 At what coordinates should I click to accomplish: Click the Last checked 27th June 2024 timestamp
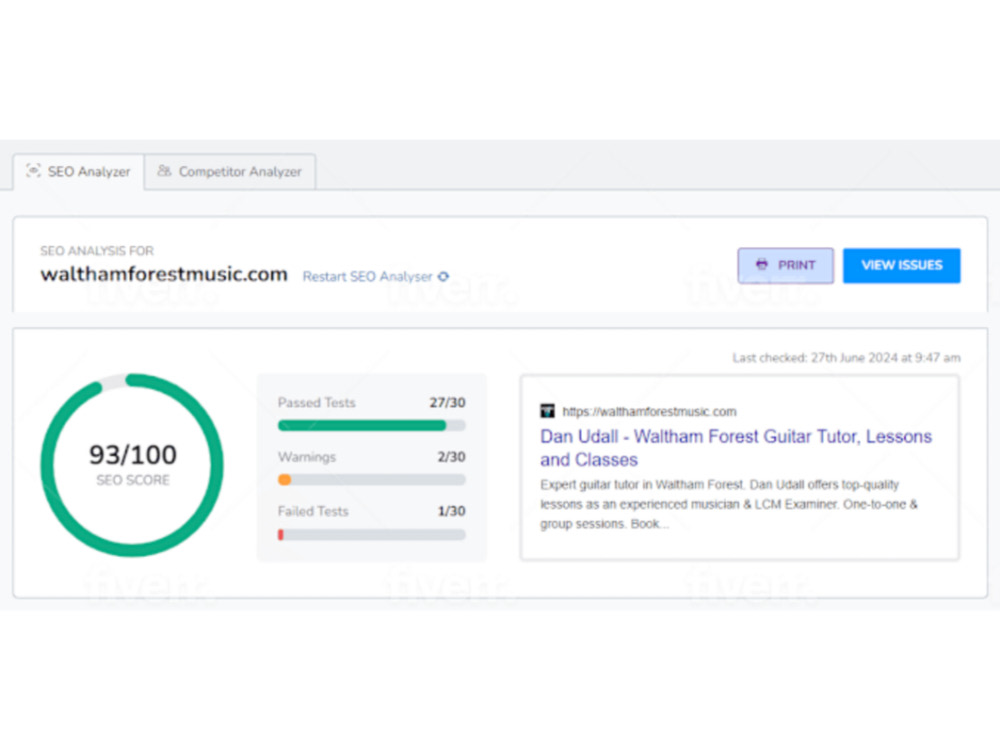click(x=846, y=358)
